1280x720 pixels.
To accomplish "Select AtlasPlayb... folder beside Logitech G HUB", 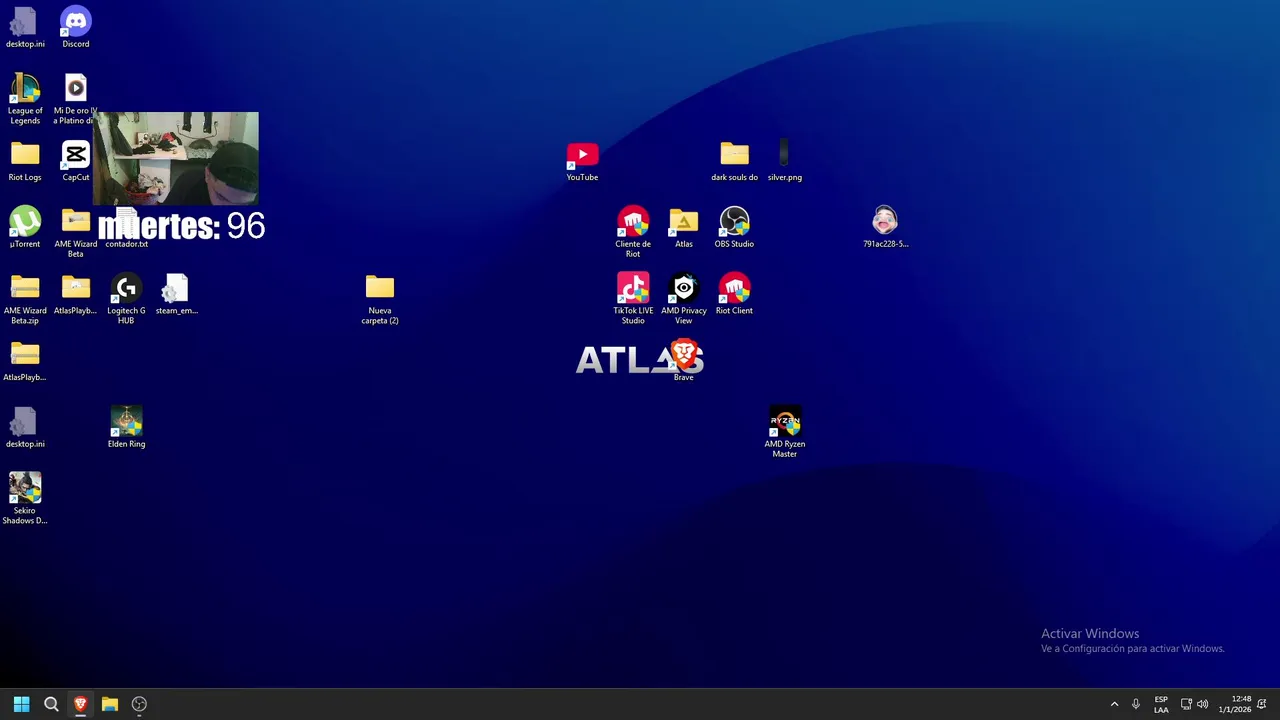I will pyautogui.click(x=76, y=294).
